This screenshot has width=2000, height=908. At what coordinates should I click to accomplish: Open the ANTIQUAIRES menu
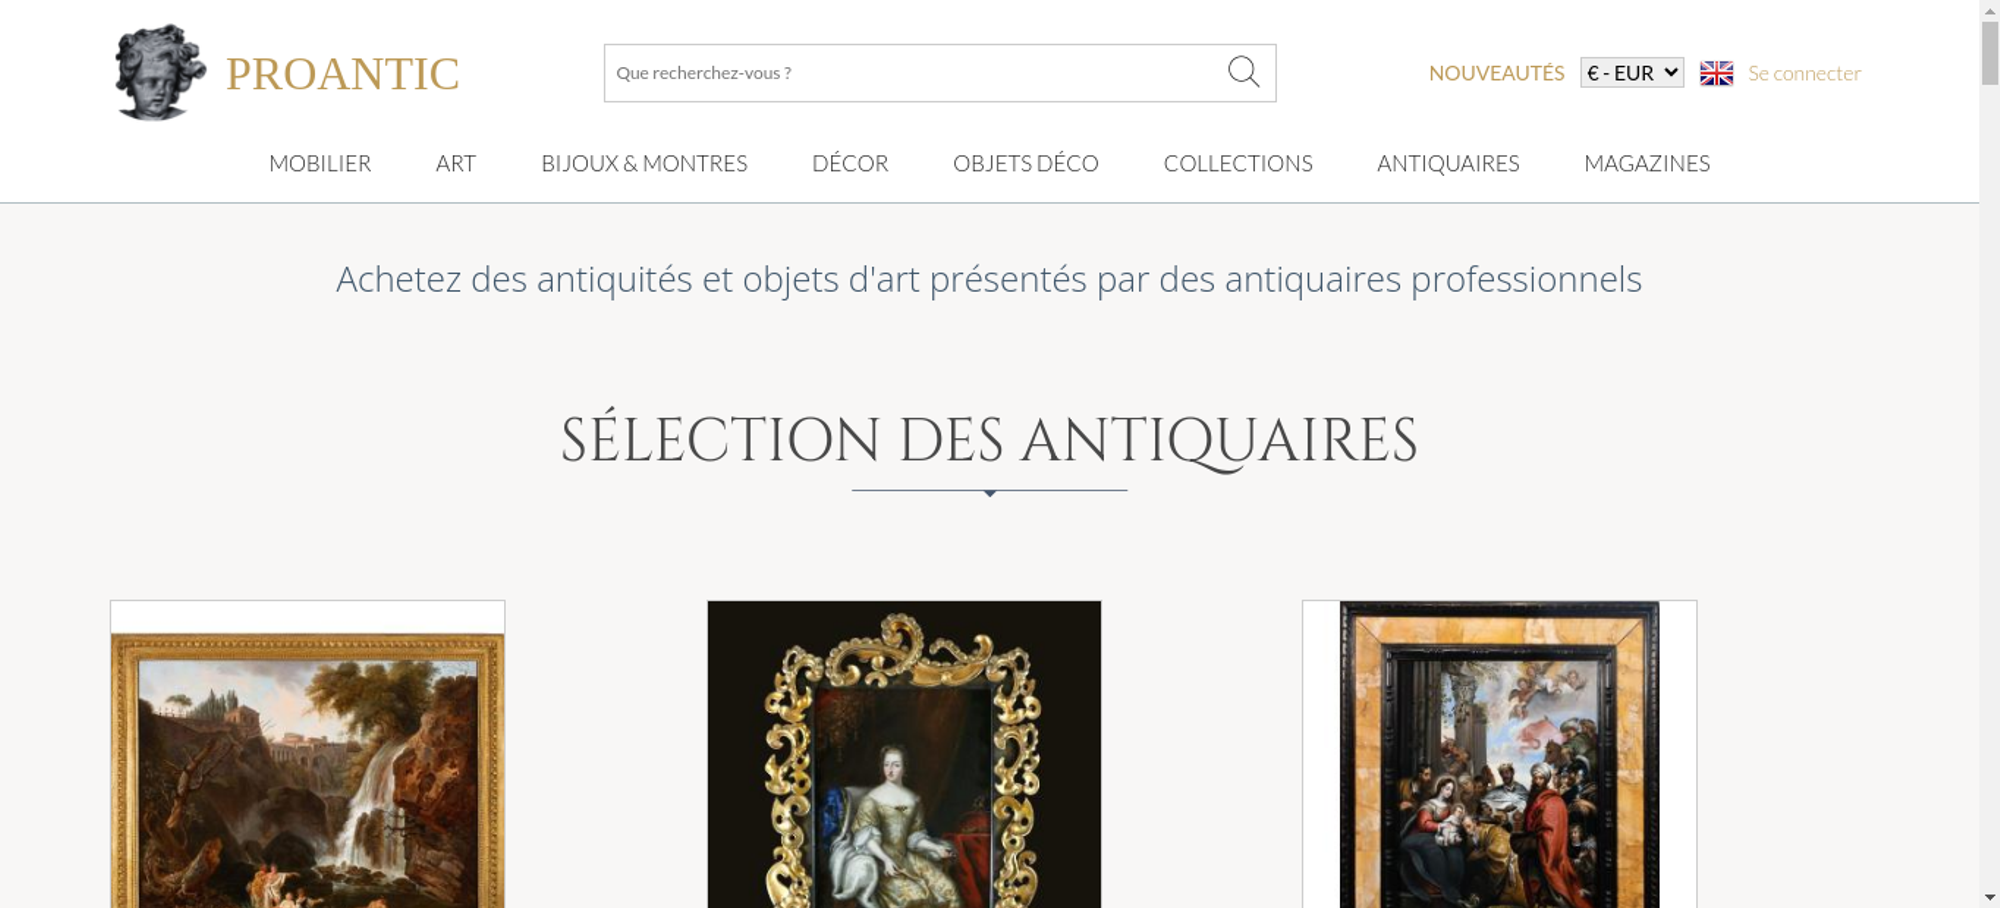pos(1448,163)
